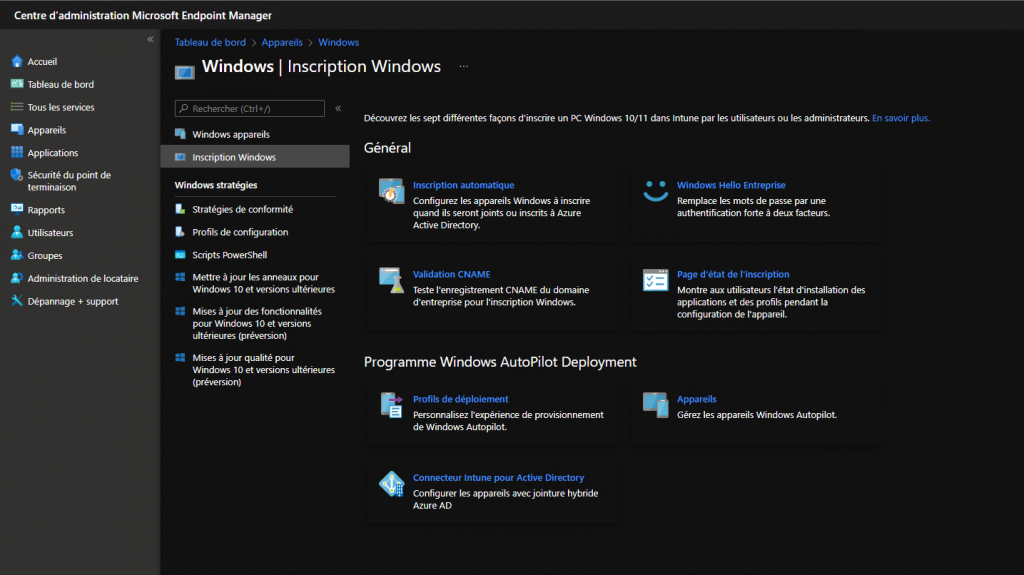
Task: Click Tableau de bord breadcrumb
Action: point(210,42)
